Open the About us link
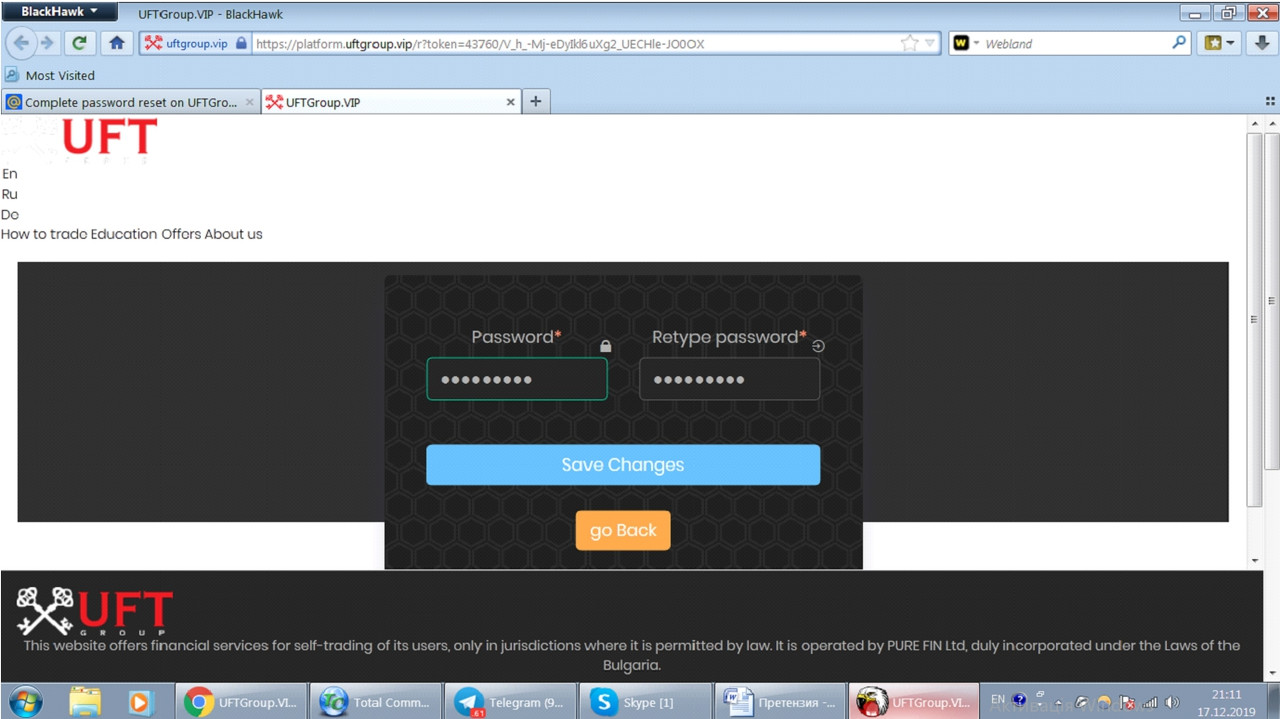This screenshot has height=719, width=1280. (233, 234)
